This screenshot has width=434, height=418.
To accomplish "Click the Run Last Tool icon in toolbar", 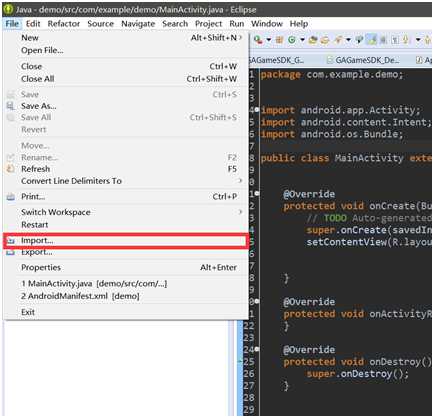I will [258, 40].
